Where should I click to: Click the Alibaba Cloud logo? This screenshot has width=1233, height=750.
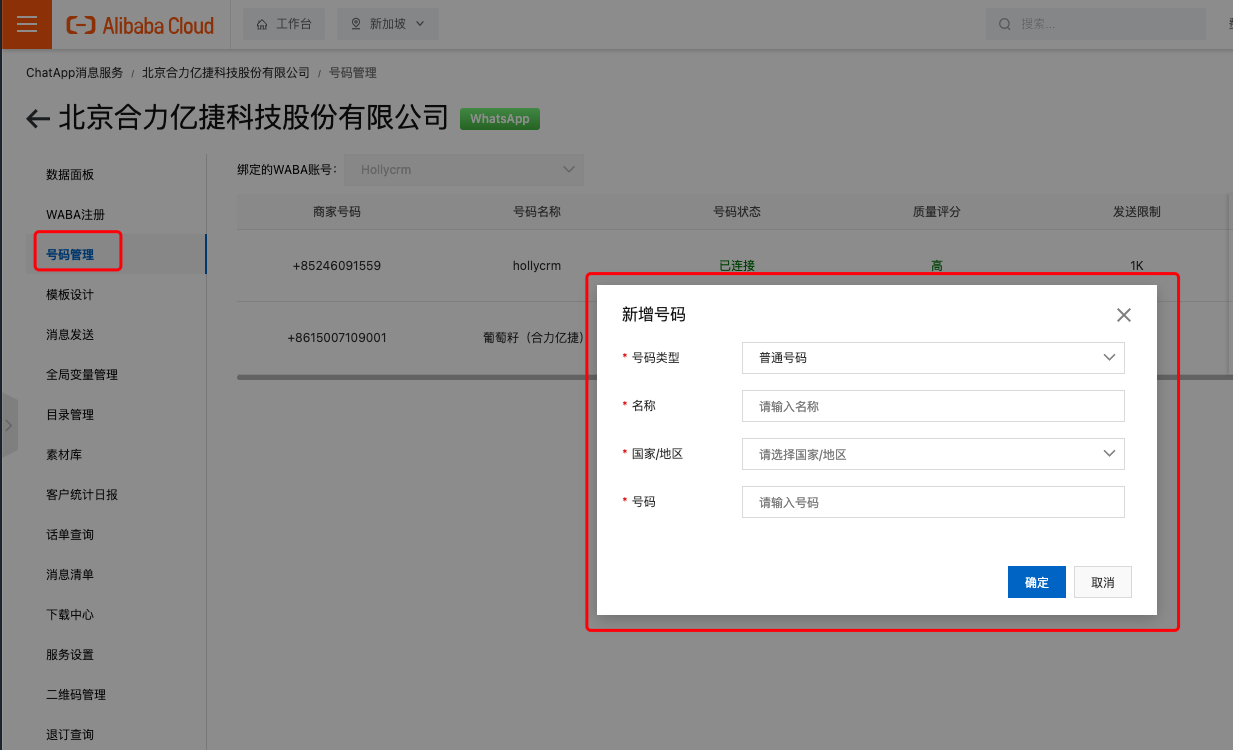click(140, 25)
